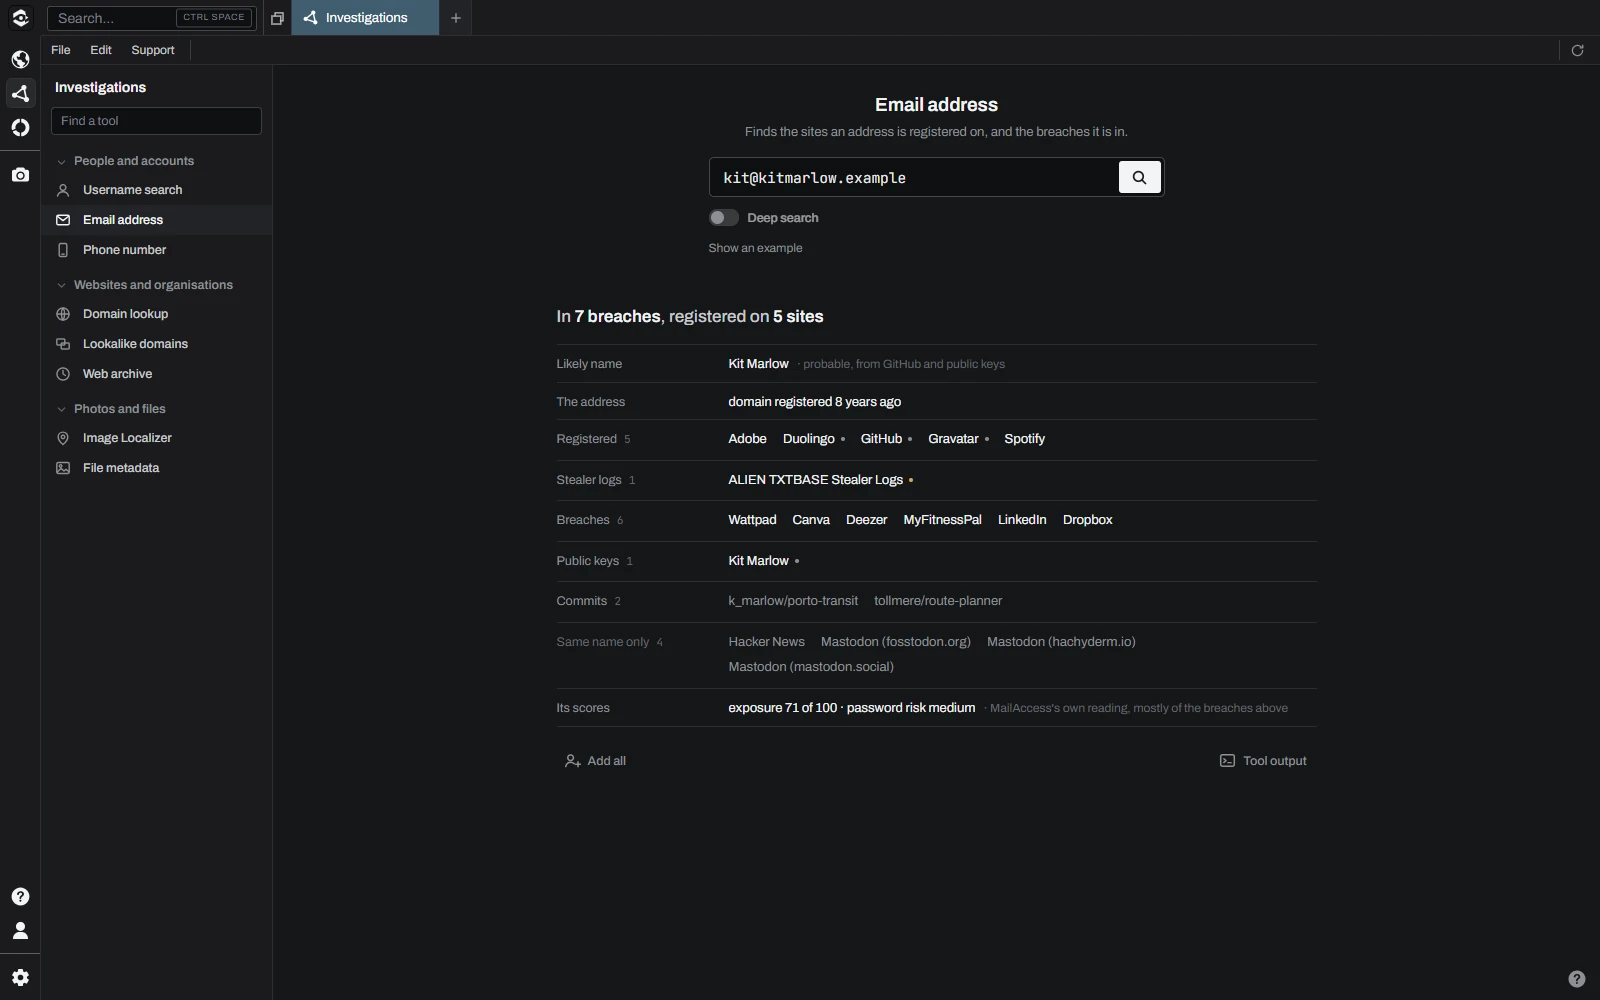Add a new tab with plus icon

point(455,18)
